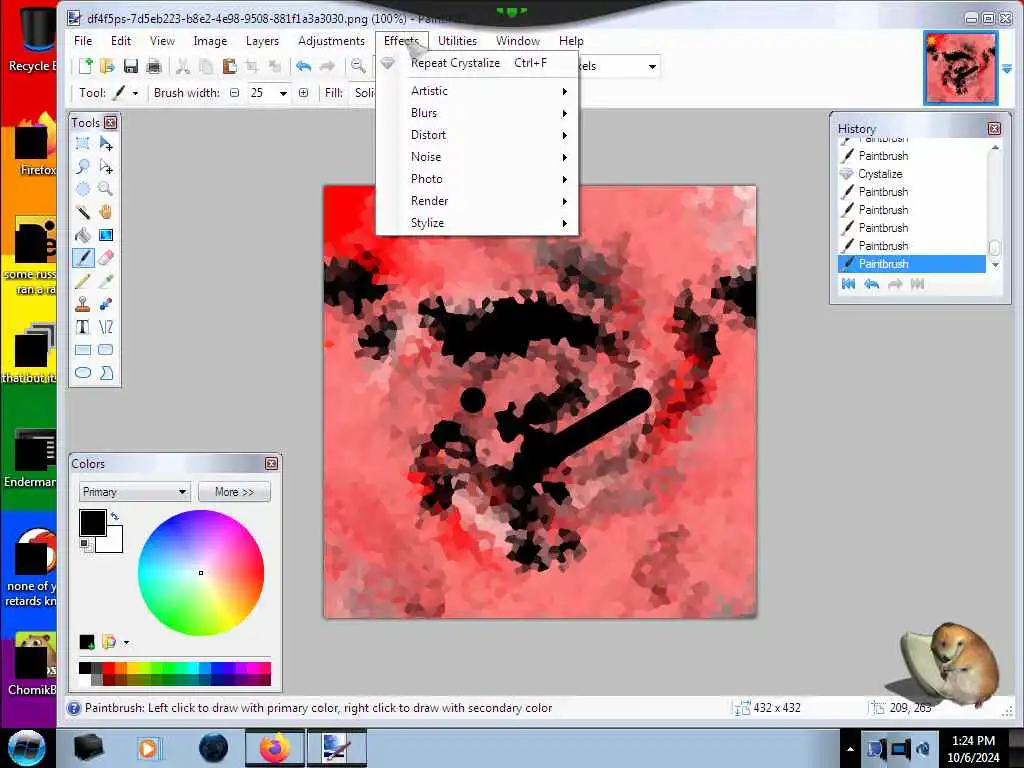Select the Paint Bucket tool
Viewport: 1024px width, 768px height.
point(83,235)
